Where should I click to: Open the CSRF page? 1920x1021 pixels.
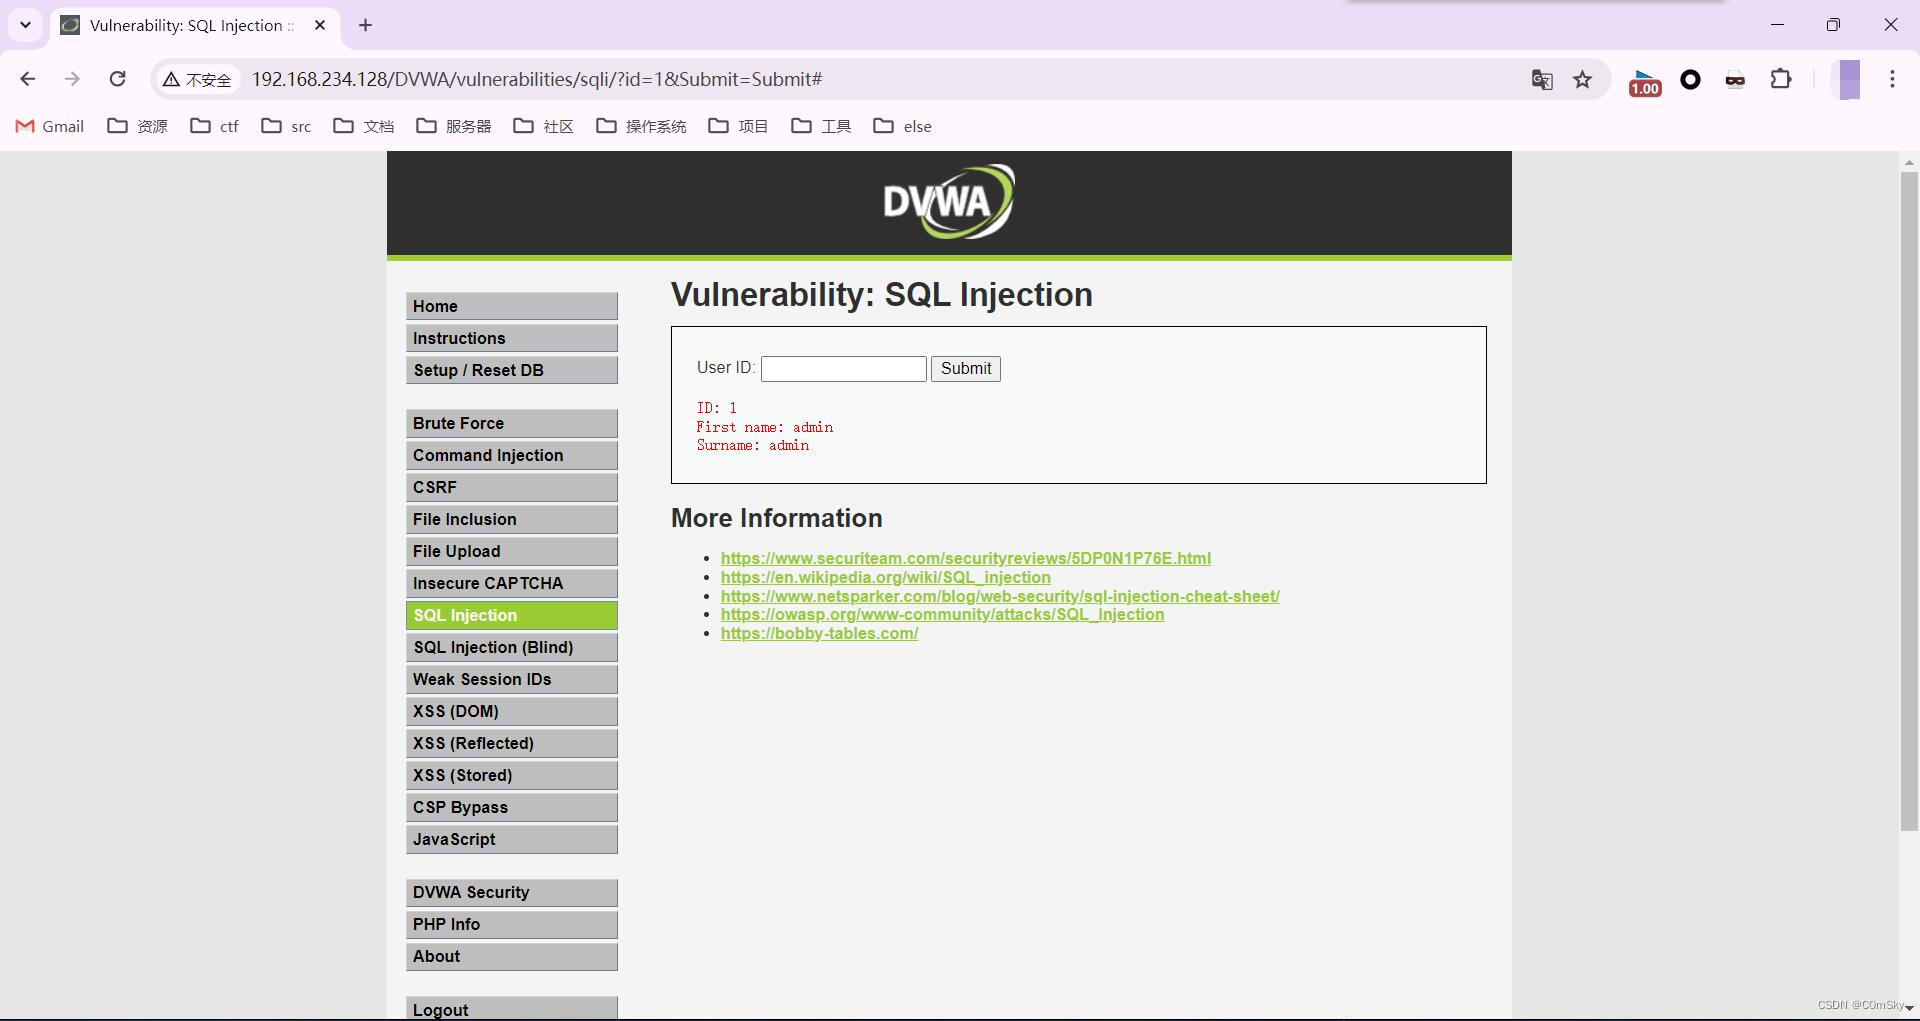point(512,487)
